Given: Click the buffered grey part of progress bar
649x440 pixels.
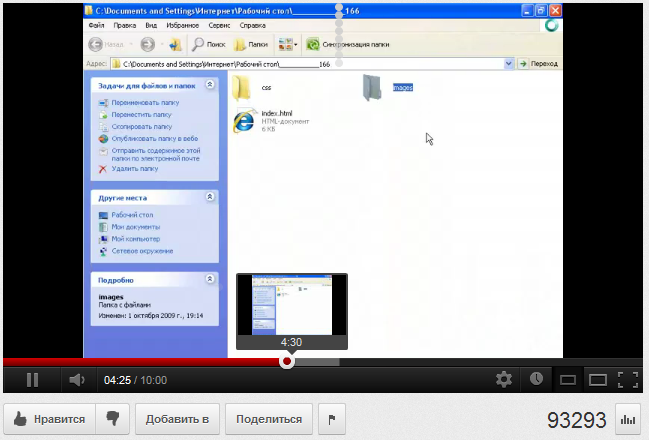Looking at the screenshot, I should coord(317,362).
